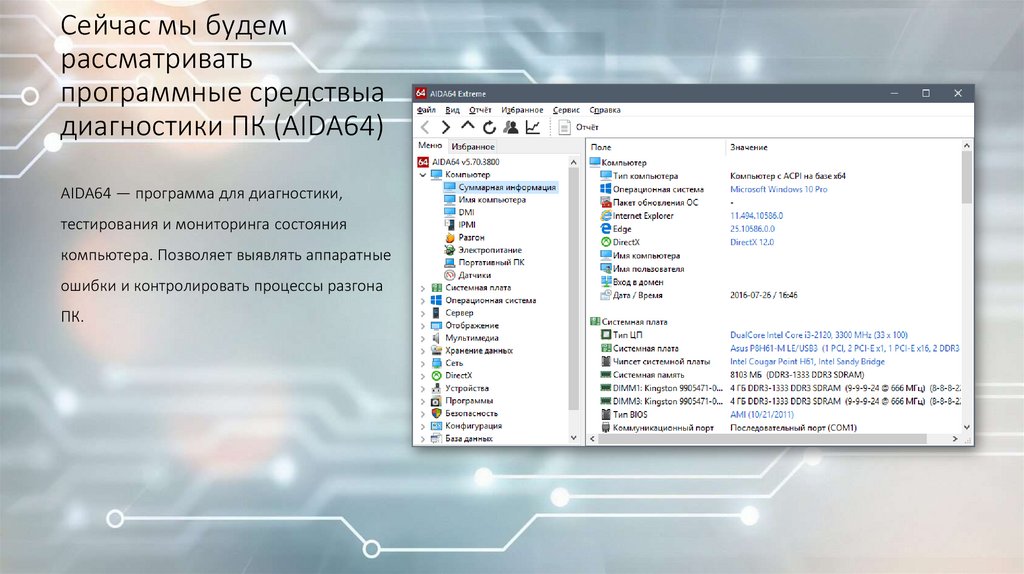The height and width of the screenshot is (574, 1024).
Task: Expand the Отображение tree node
Action: [x=423, y=326]
